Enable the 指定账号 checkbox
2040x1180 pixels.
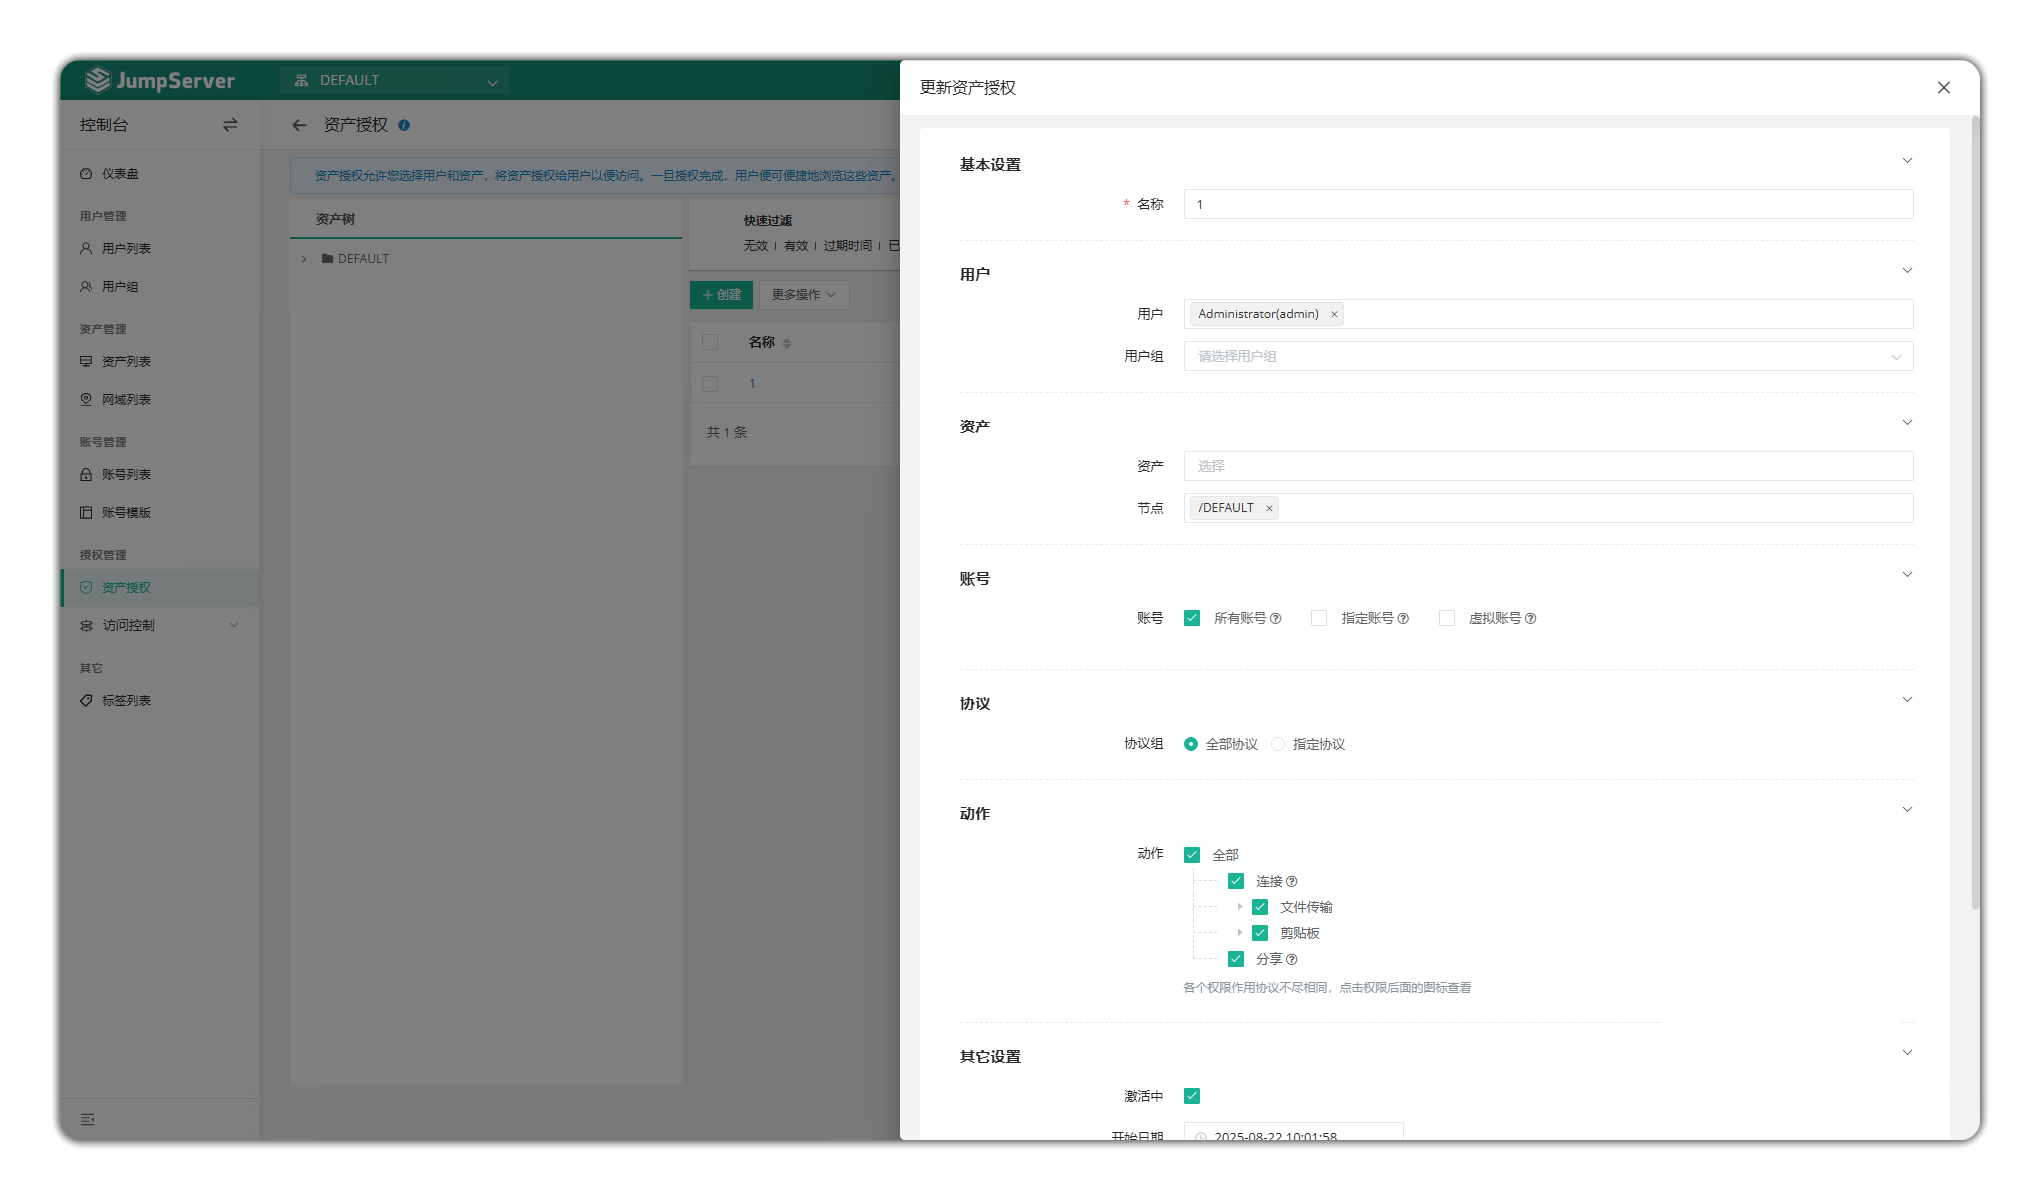point(1319,619)
